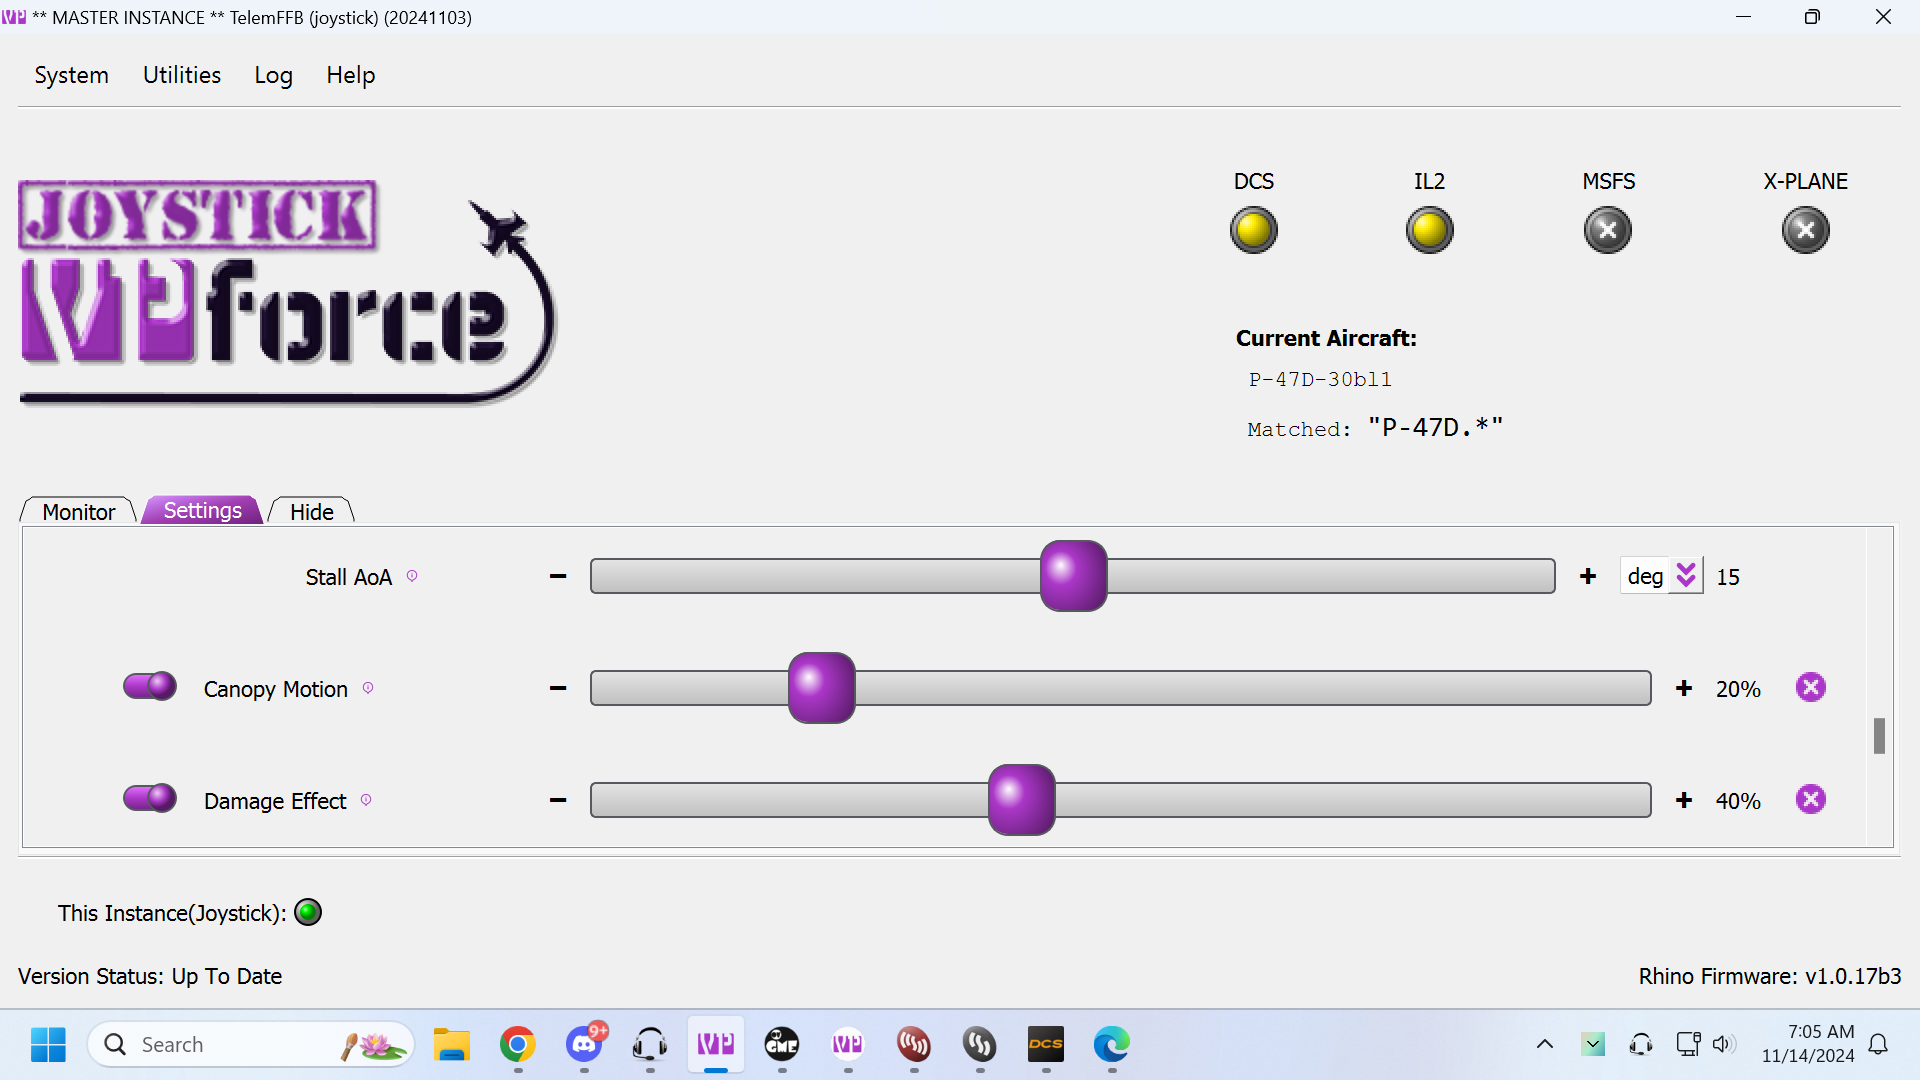Click the DCS status indicator light
The width and height of the screenshot is (1920, 1080).
click(x=1253, y=230)
